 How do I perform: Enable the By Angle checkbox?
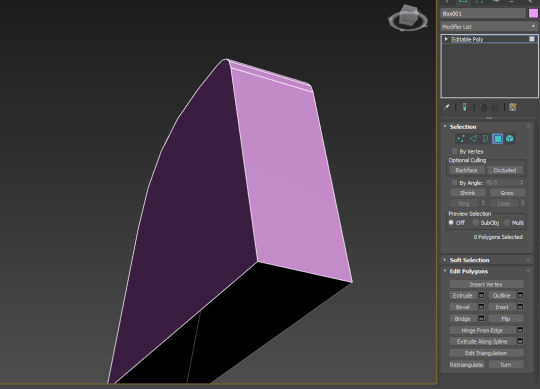(x=455, y=182)
